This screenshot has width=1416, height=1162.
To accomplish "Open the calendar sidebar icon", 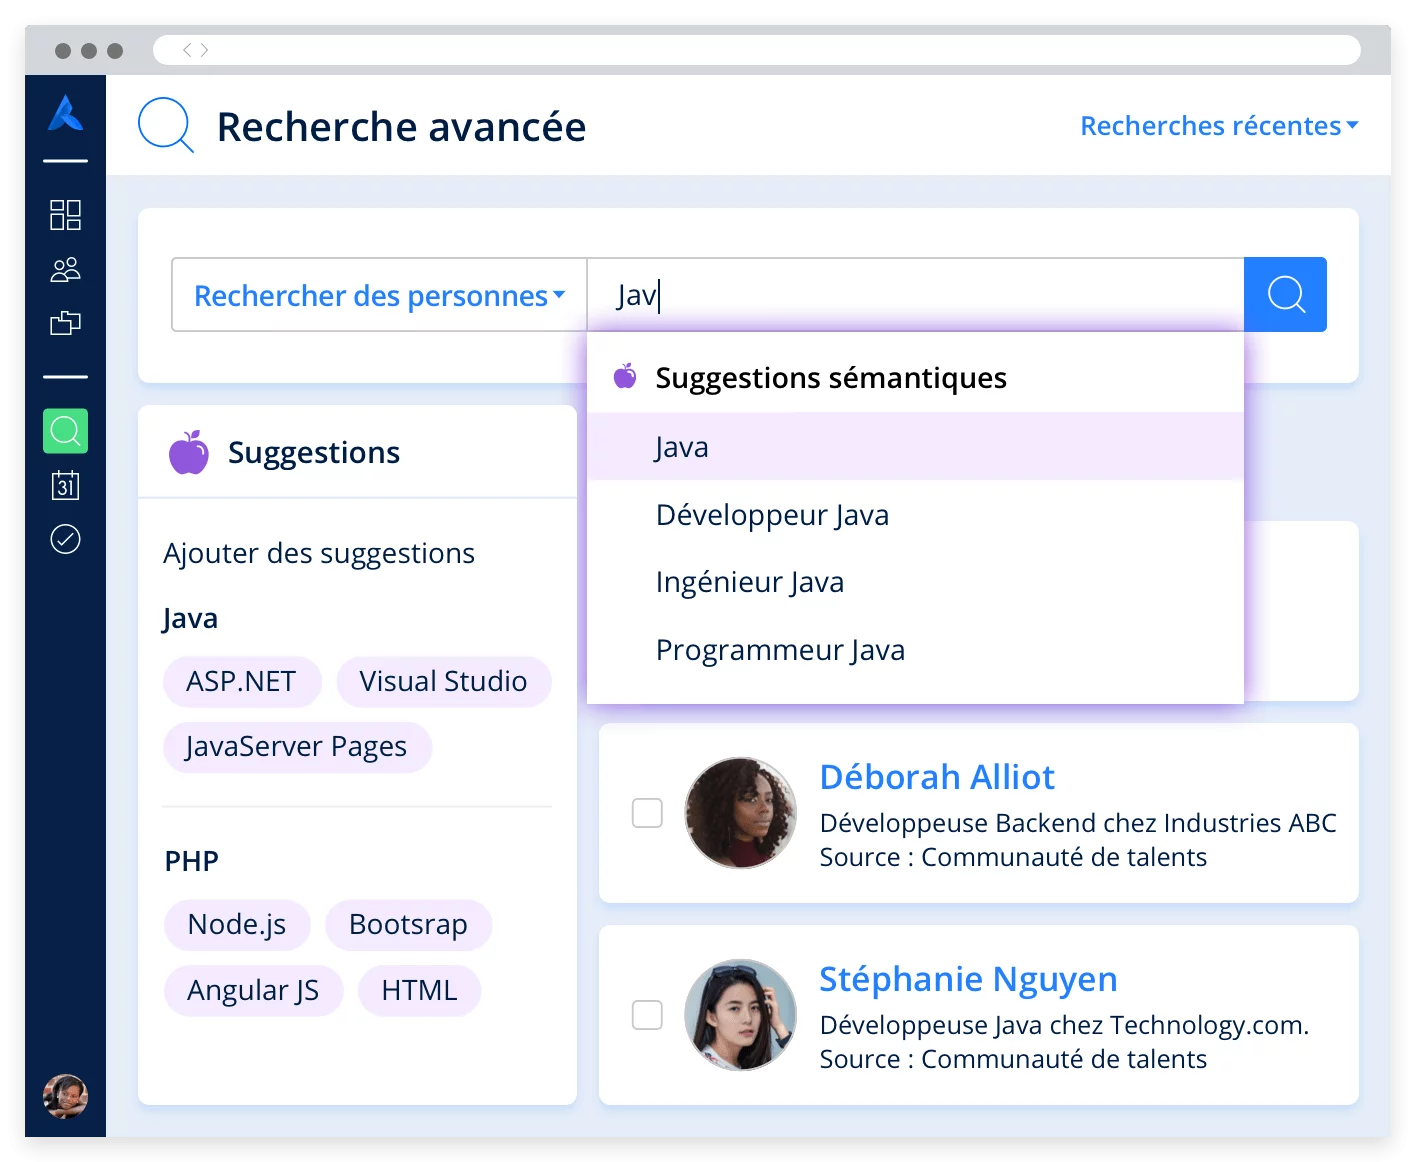I will (65, 485).
